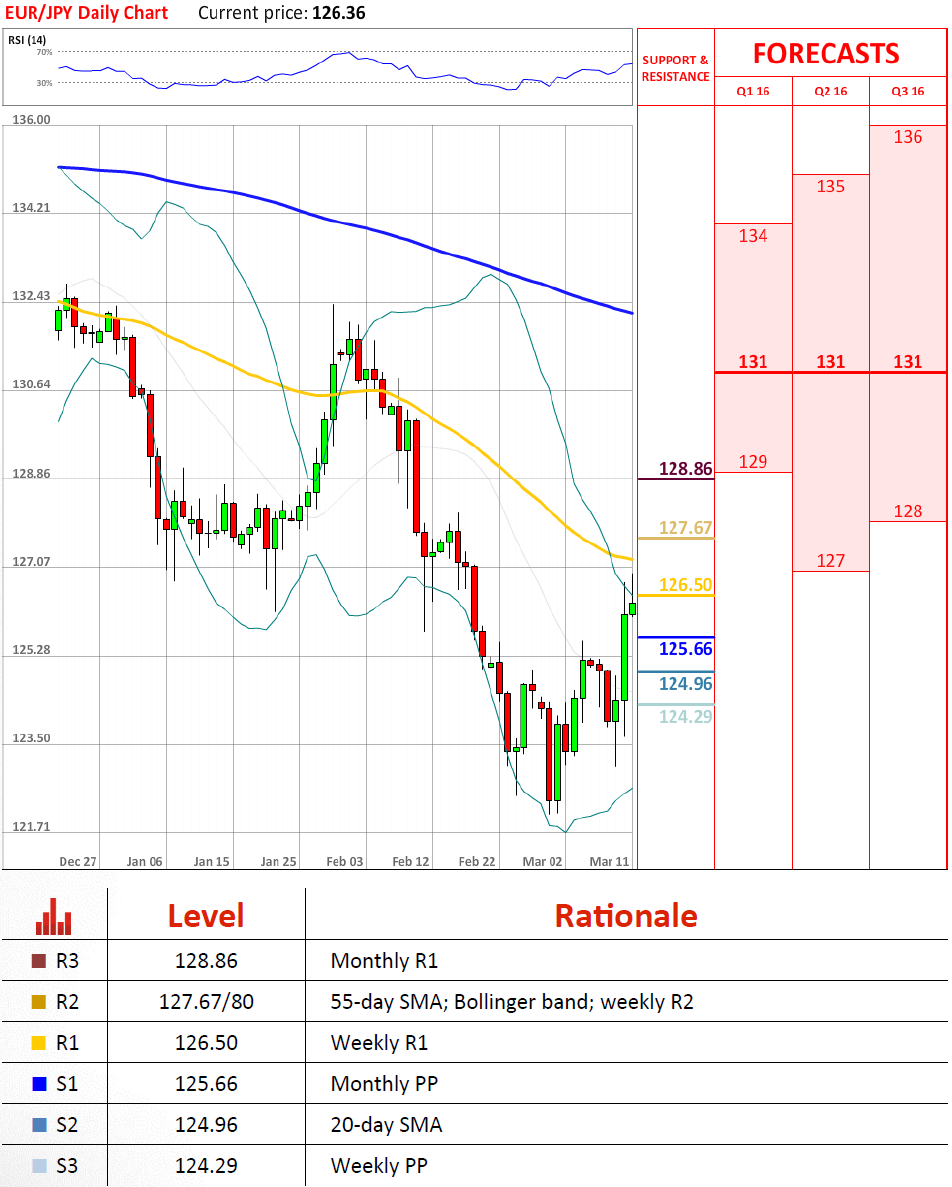The height and width of the screenshot is (1187, 952).
Task: Select the Q1 16 forecast column header
Action: pos(753,91)
